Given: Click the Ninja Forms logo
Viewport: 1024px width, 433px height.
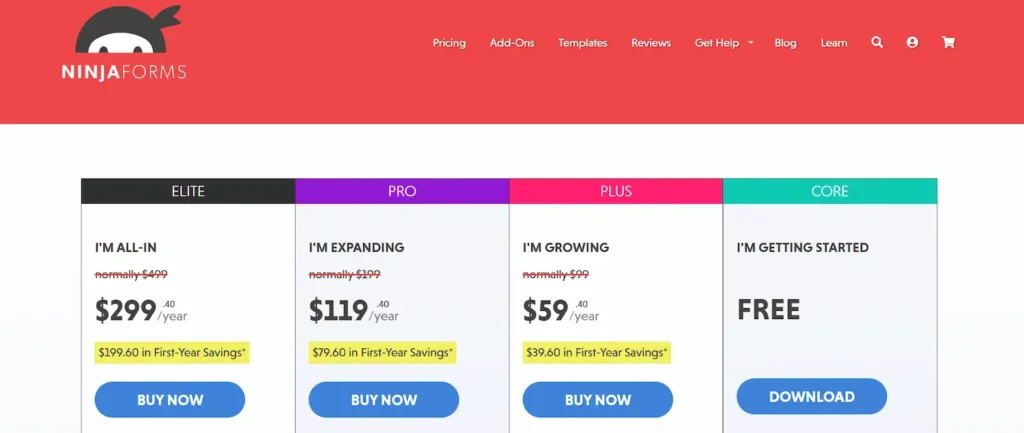Looking at the screenshot, I should click(124, 44).
